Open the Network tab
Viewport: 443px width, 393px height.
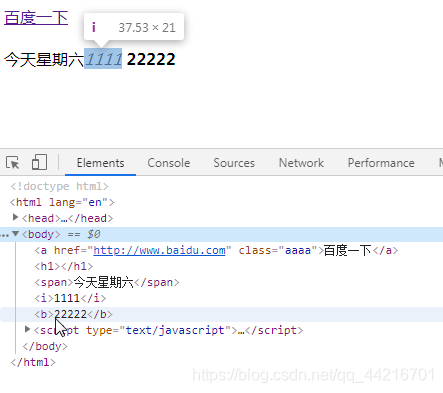pyautogui.click(x=301, y=163)
